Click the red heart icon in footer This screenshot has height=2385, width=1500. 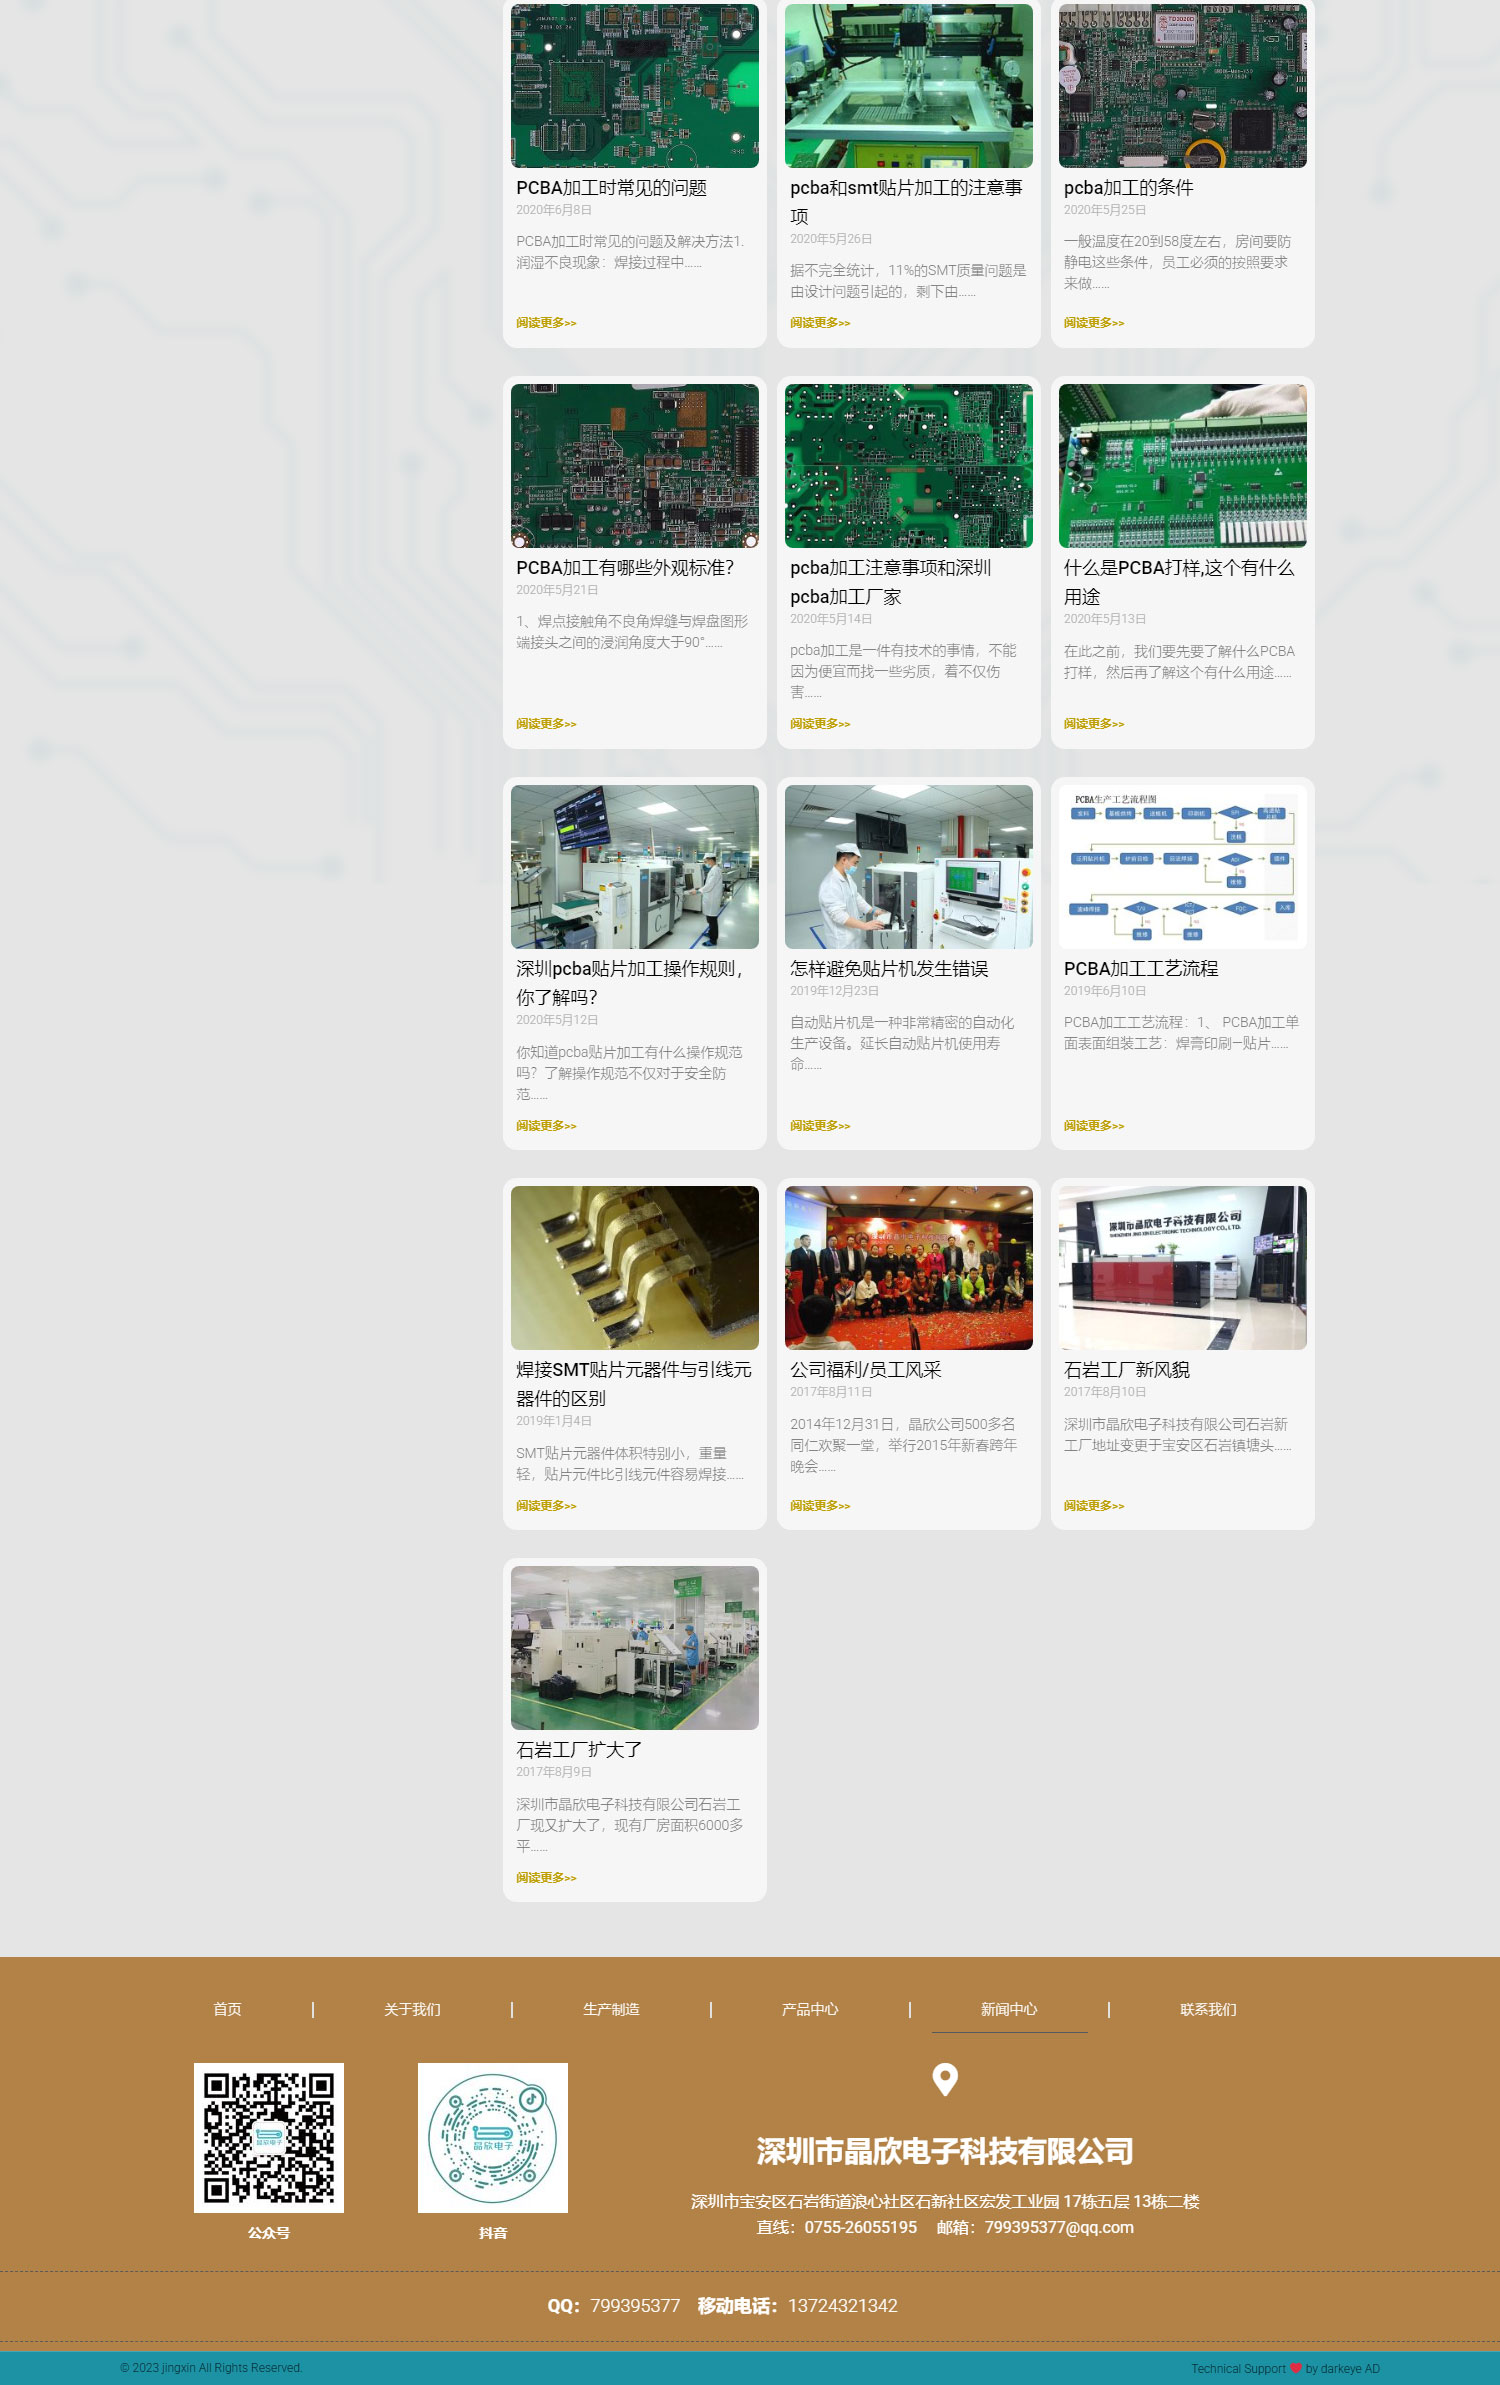point(1295,2368)
